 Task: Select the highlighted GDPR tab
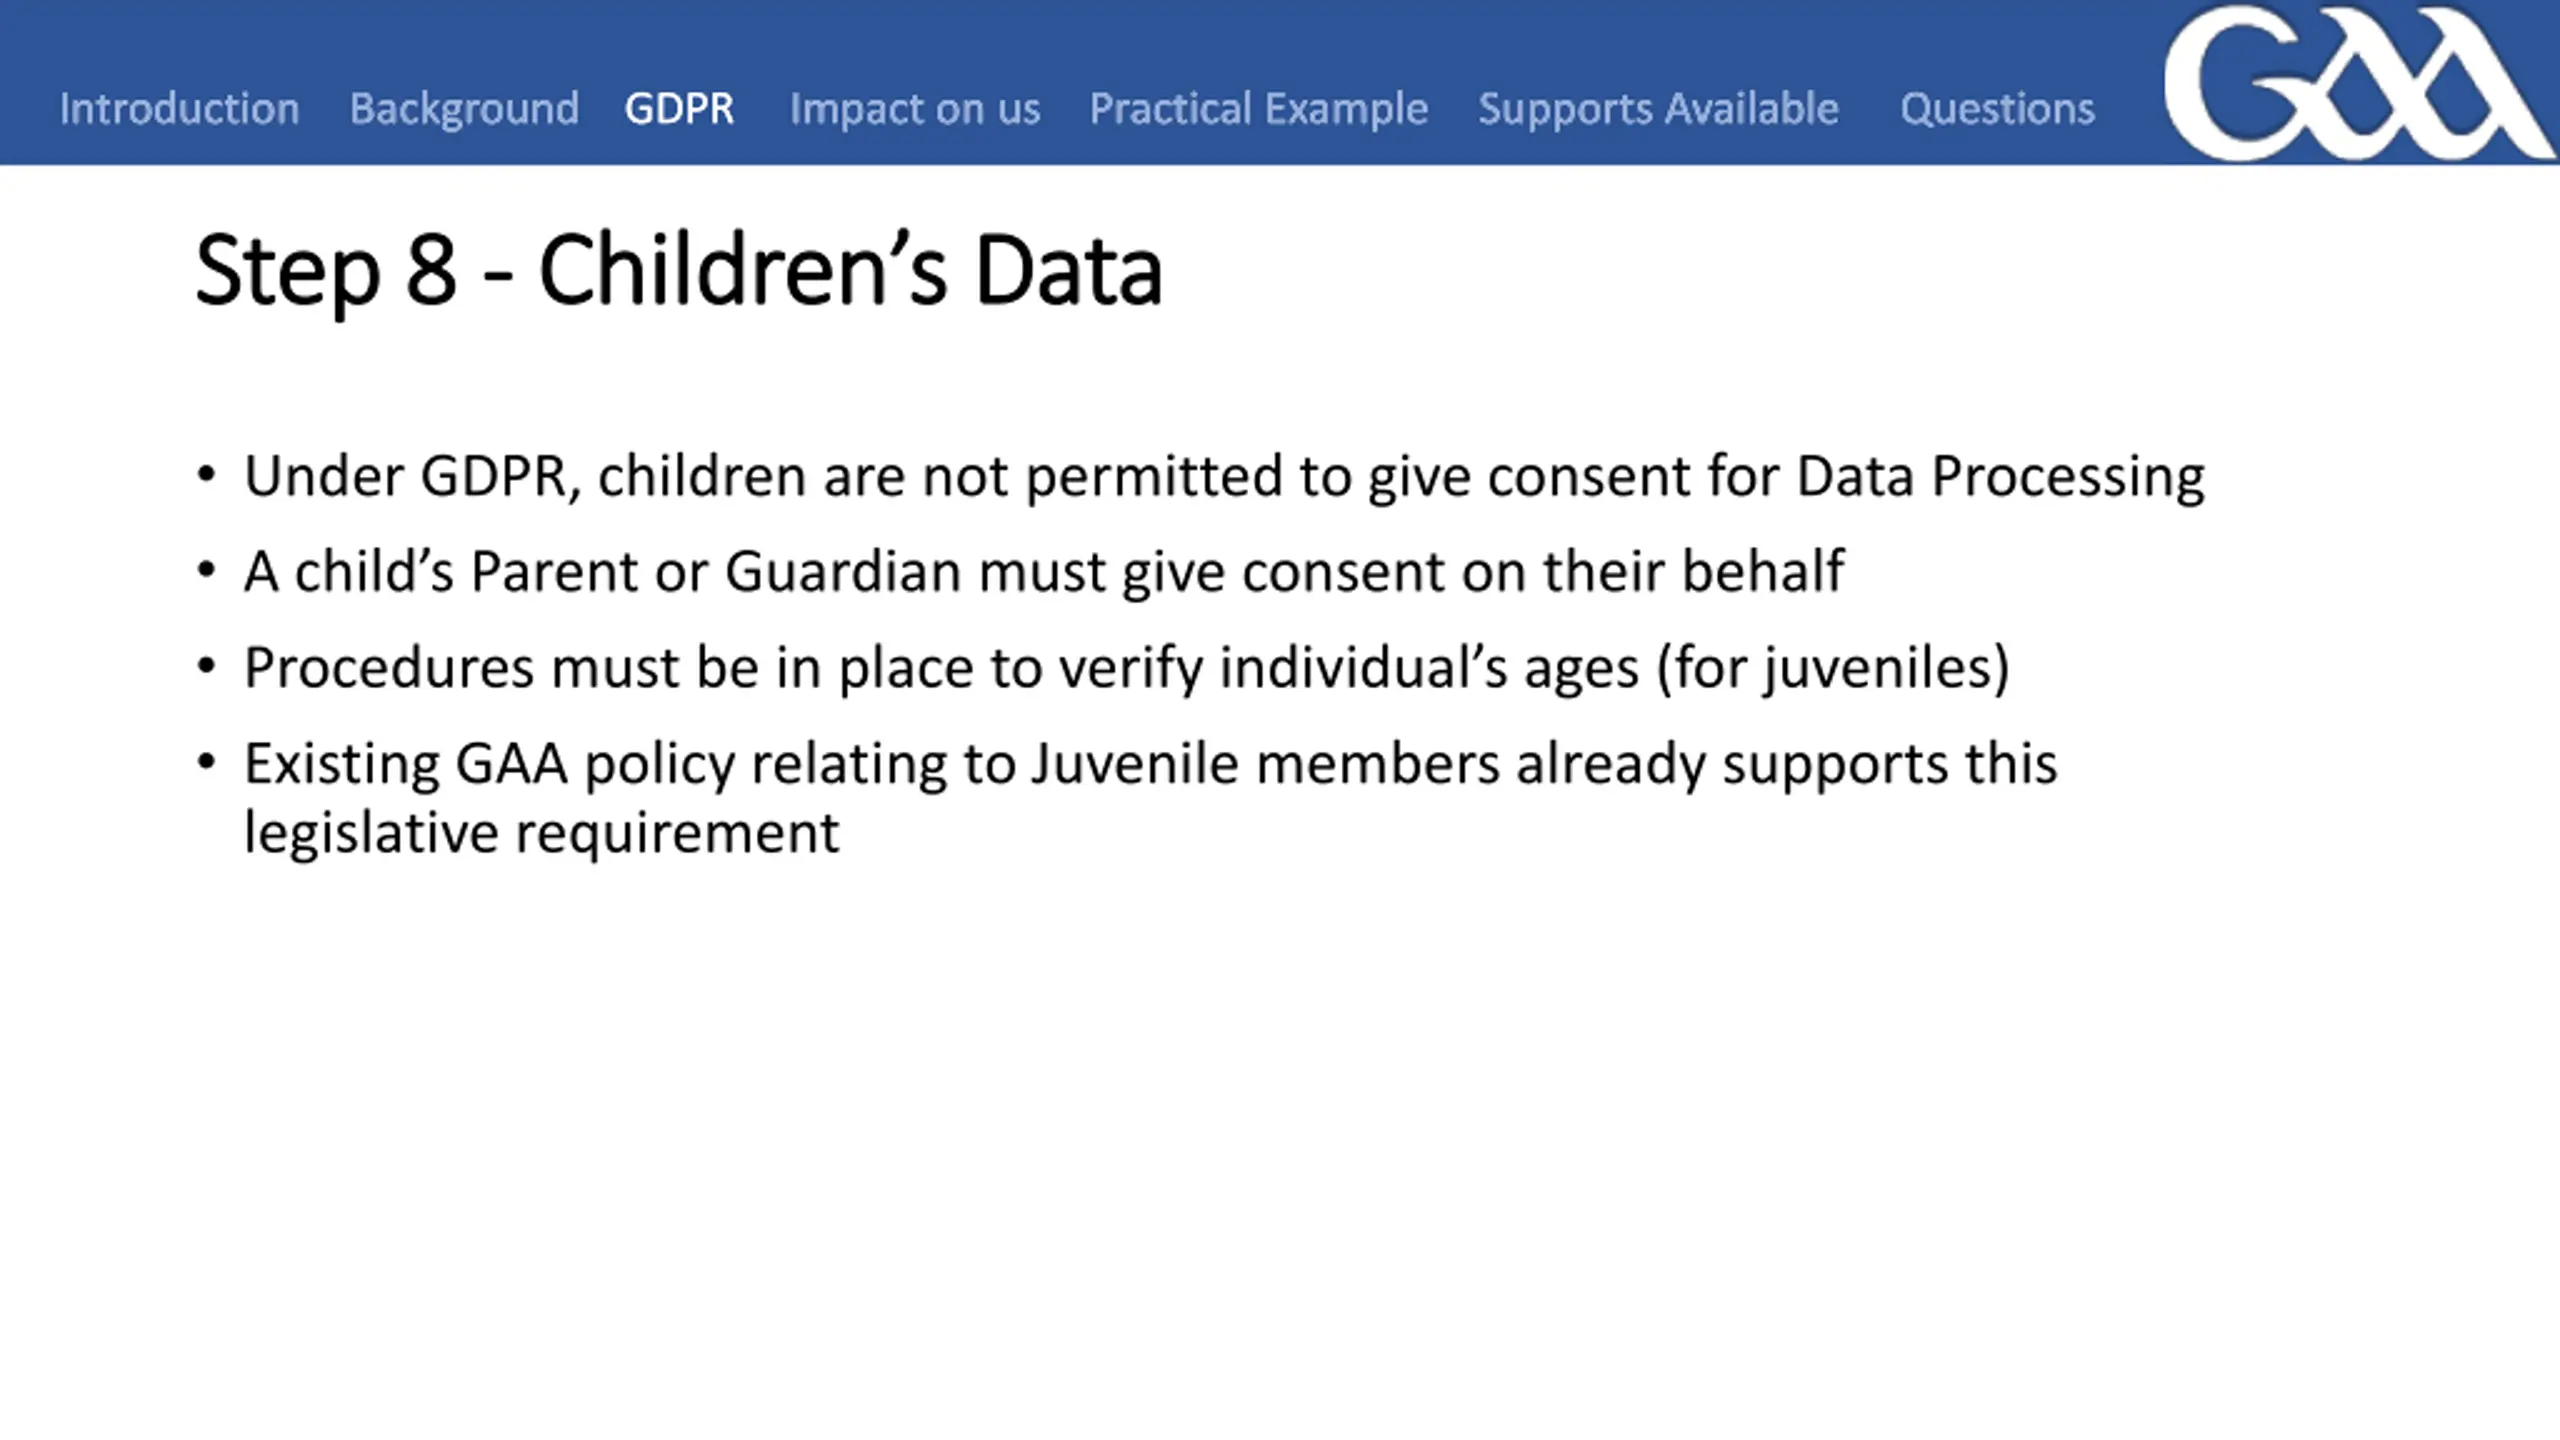click(x=679, y=108)
